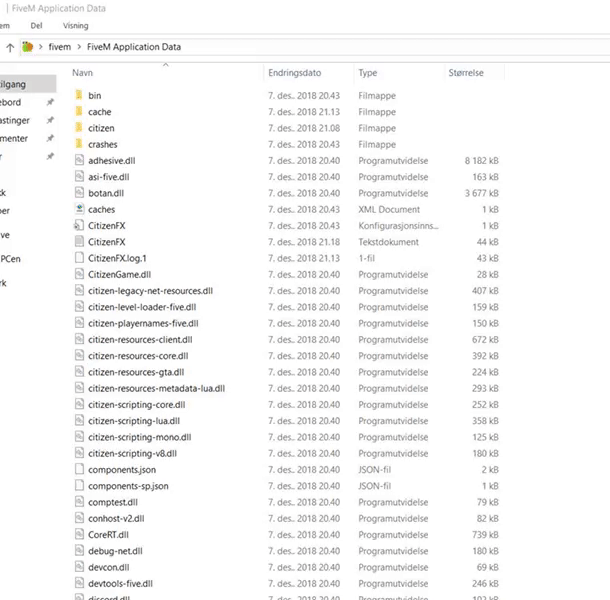Click the components-sp.json file icon

[x=79, y=485]
